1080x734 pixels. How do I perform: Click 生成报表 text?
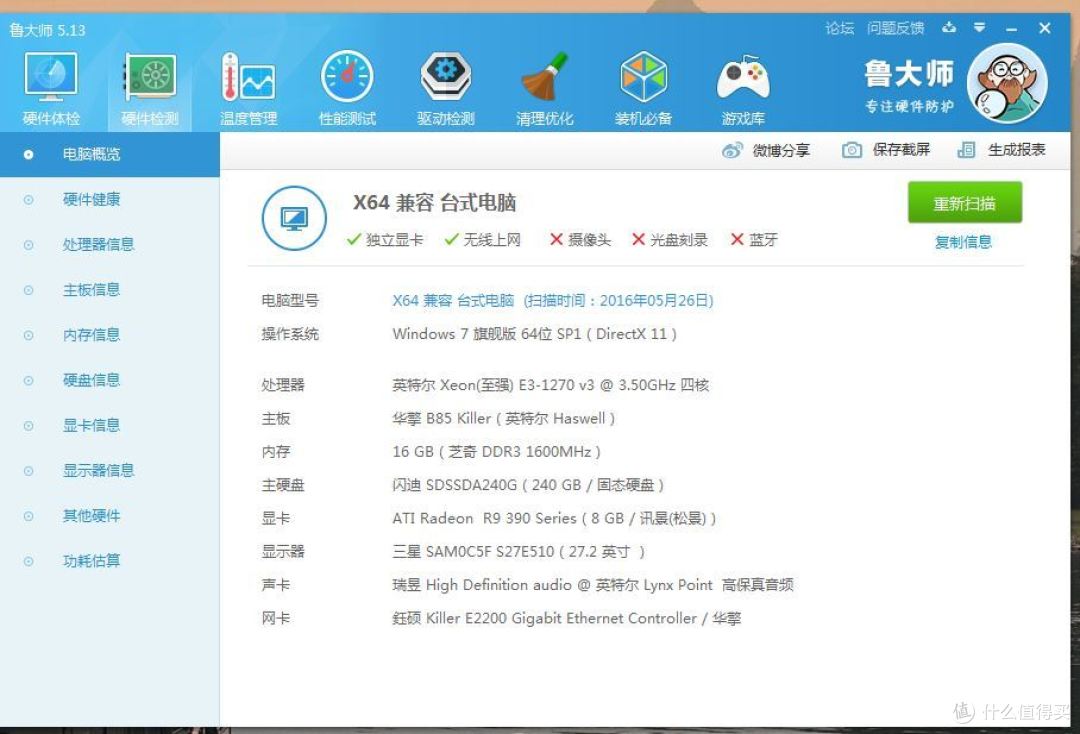click(1017, 150)
